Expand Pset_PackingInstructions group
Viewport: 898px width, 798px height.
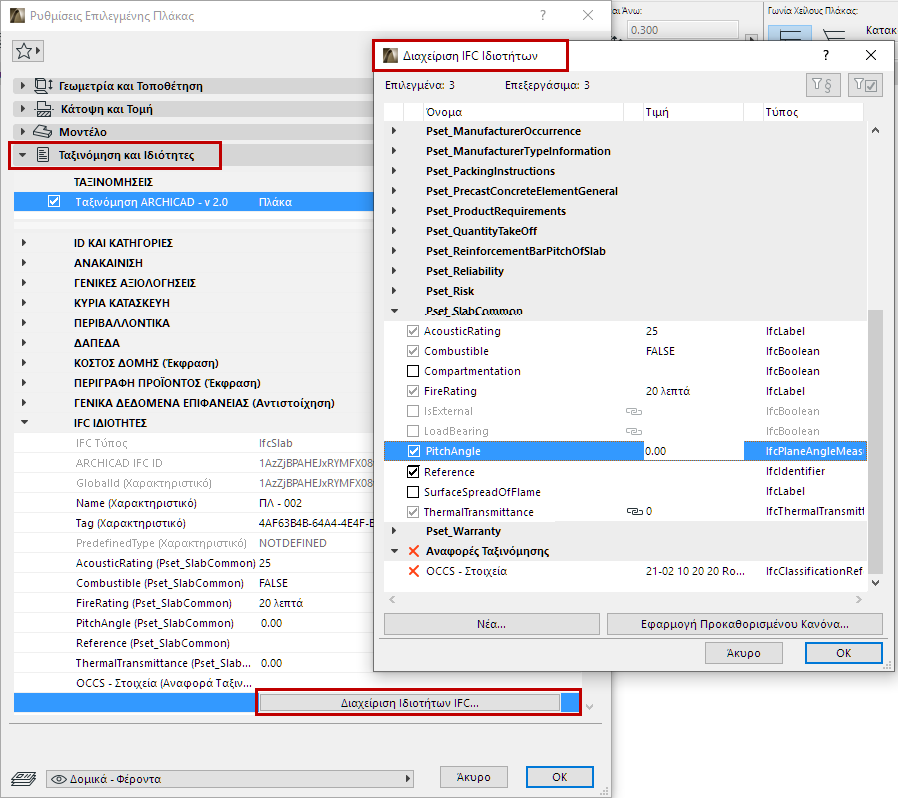pos(394,171)
